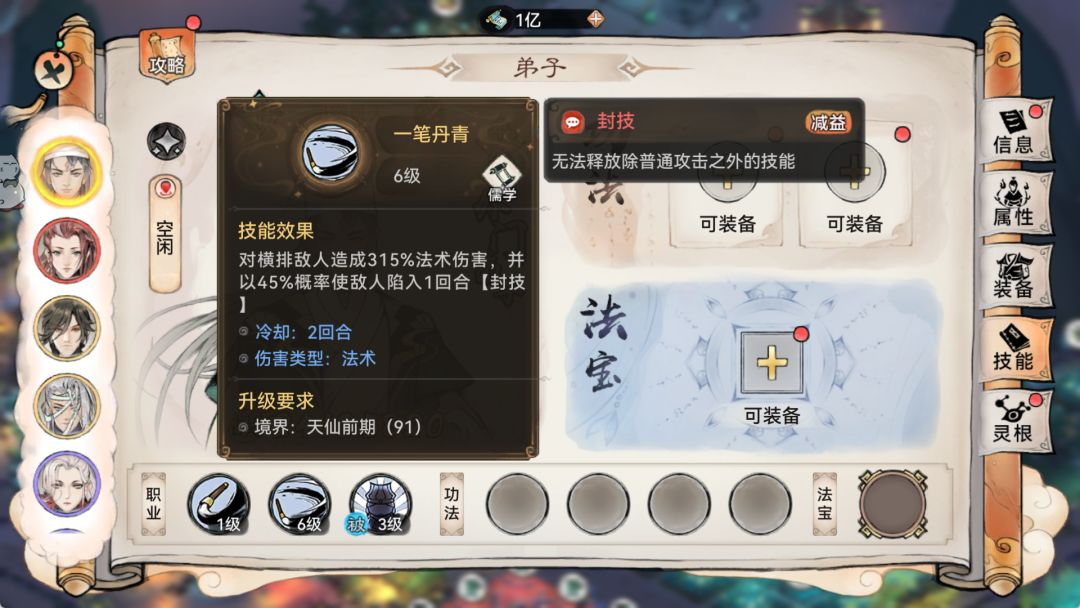The height and width of the screenshot is (608, 1080).
Task: Open the 信息 tab
Action: pyautogui.click(x=1015, y=132)
